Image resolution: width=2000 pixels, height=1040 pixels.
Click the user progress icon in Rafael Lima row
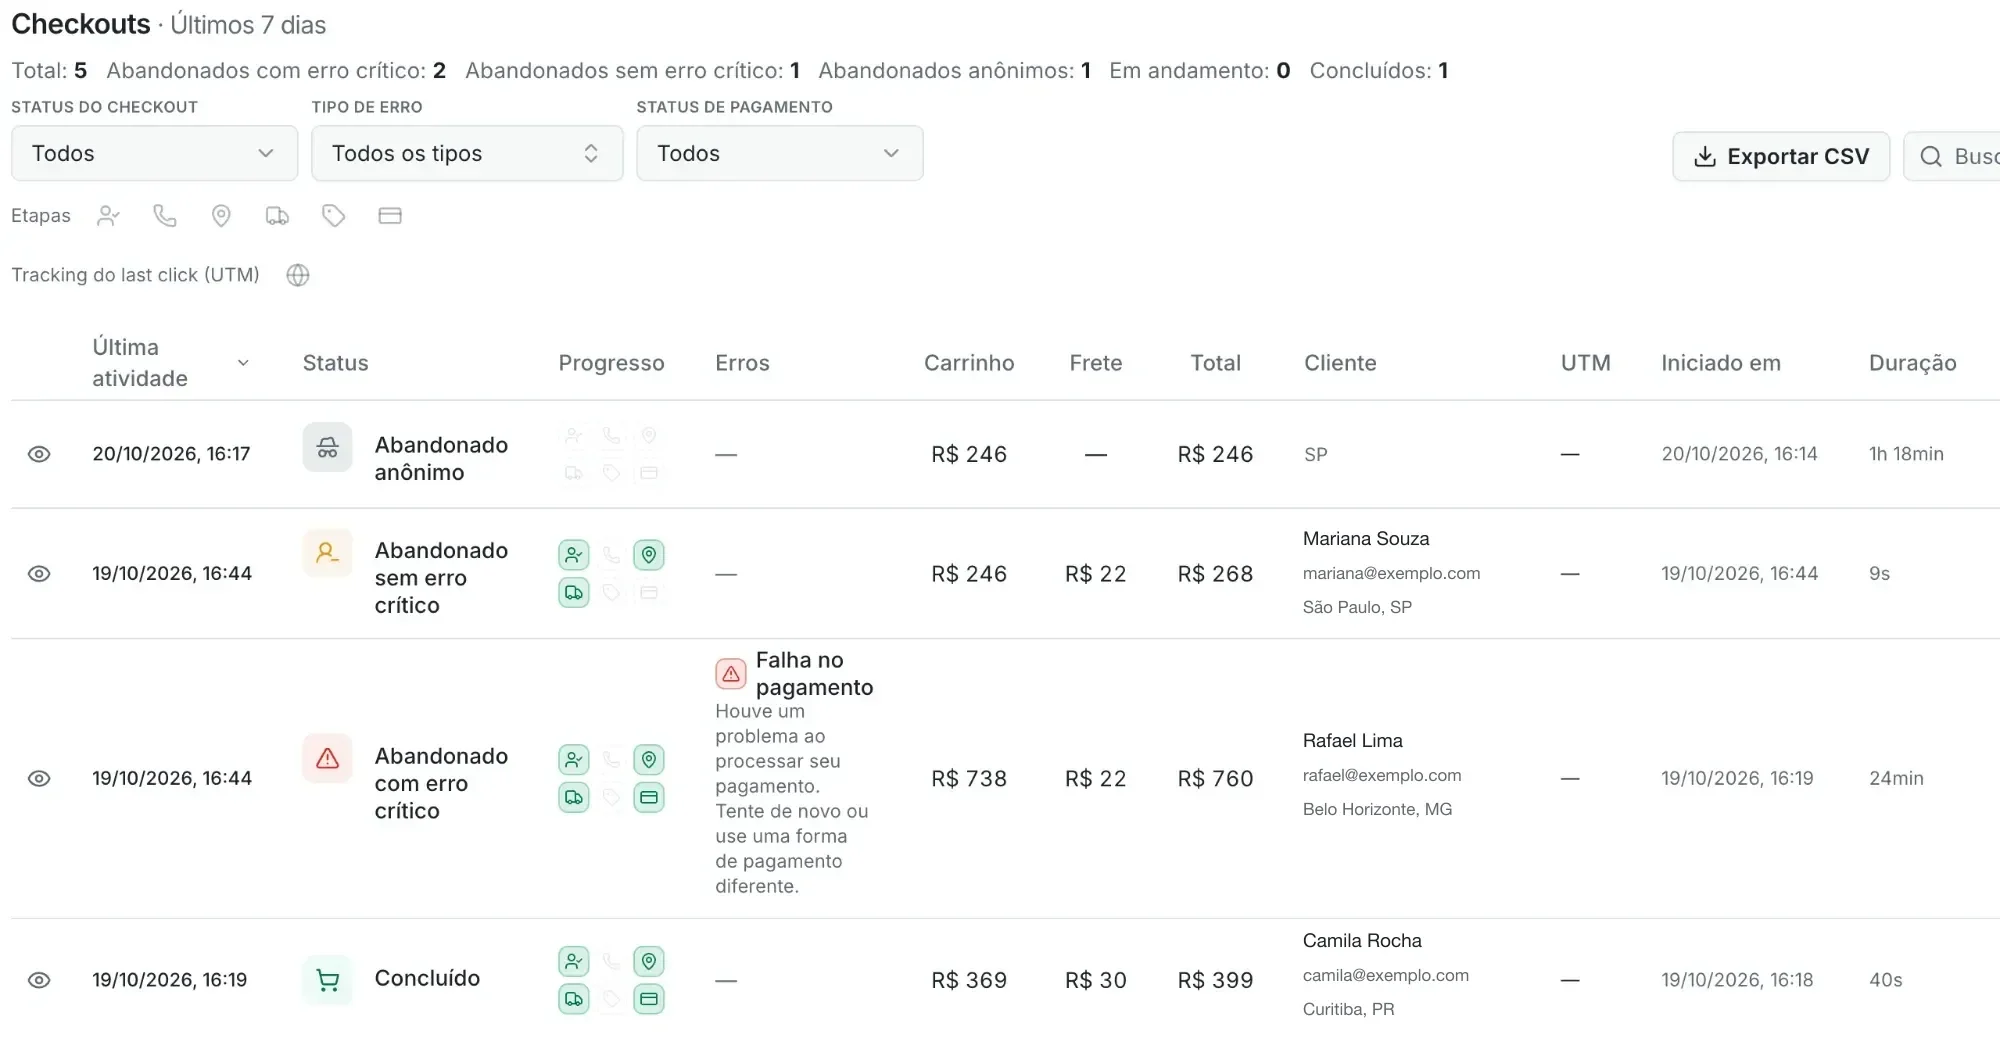pos(574,760)
